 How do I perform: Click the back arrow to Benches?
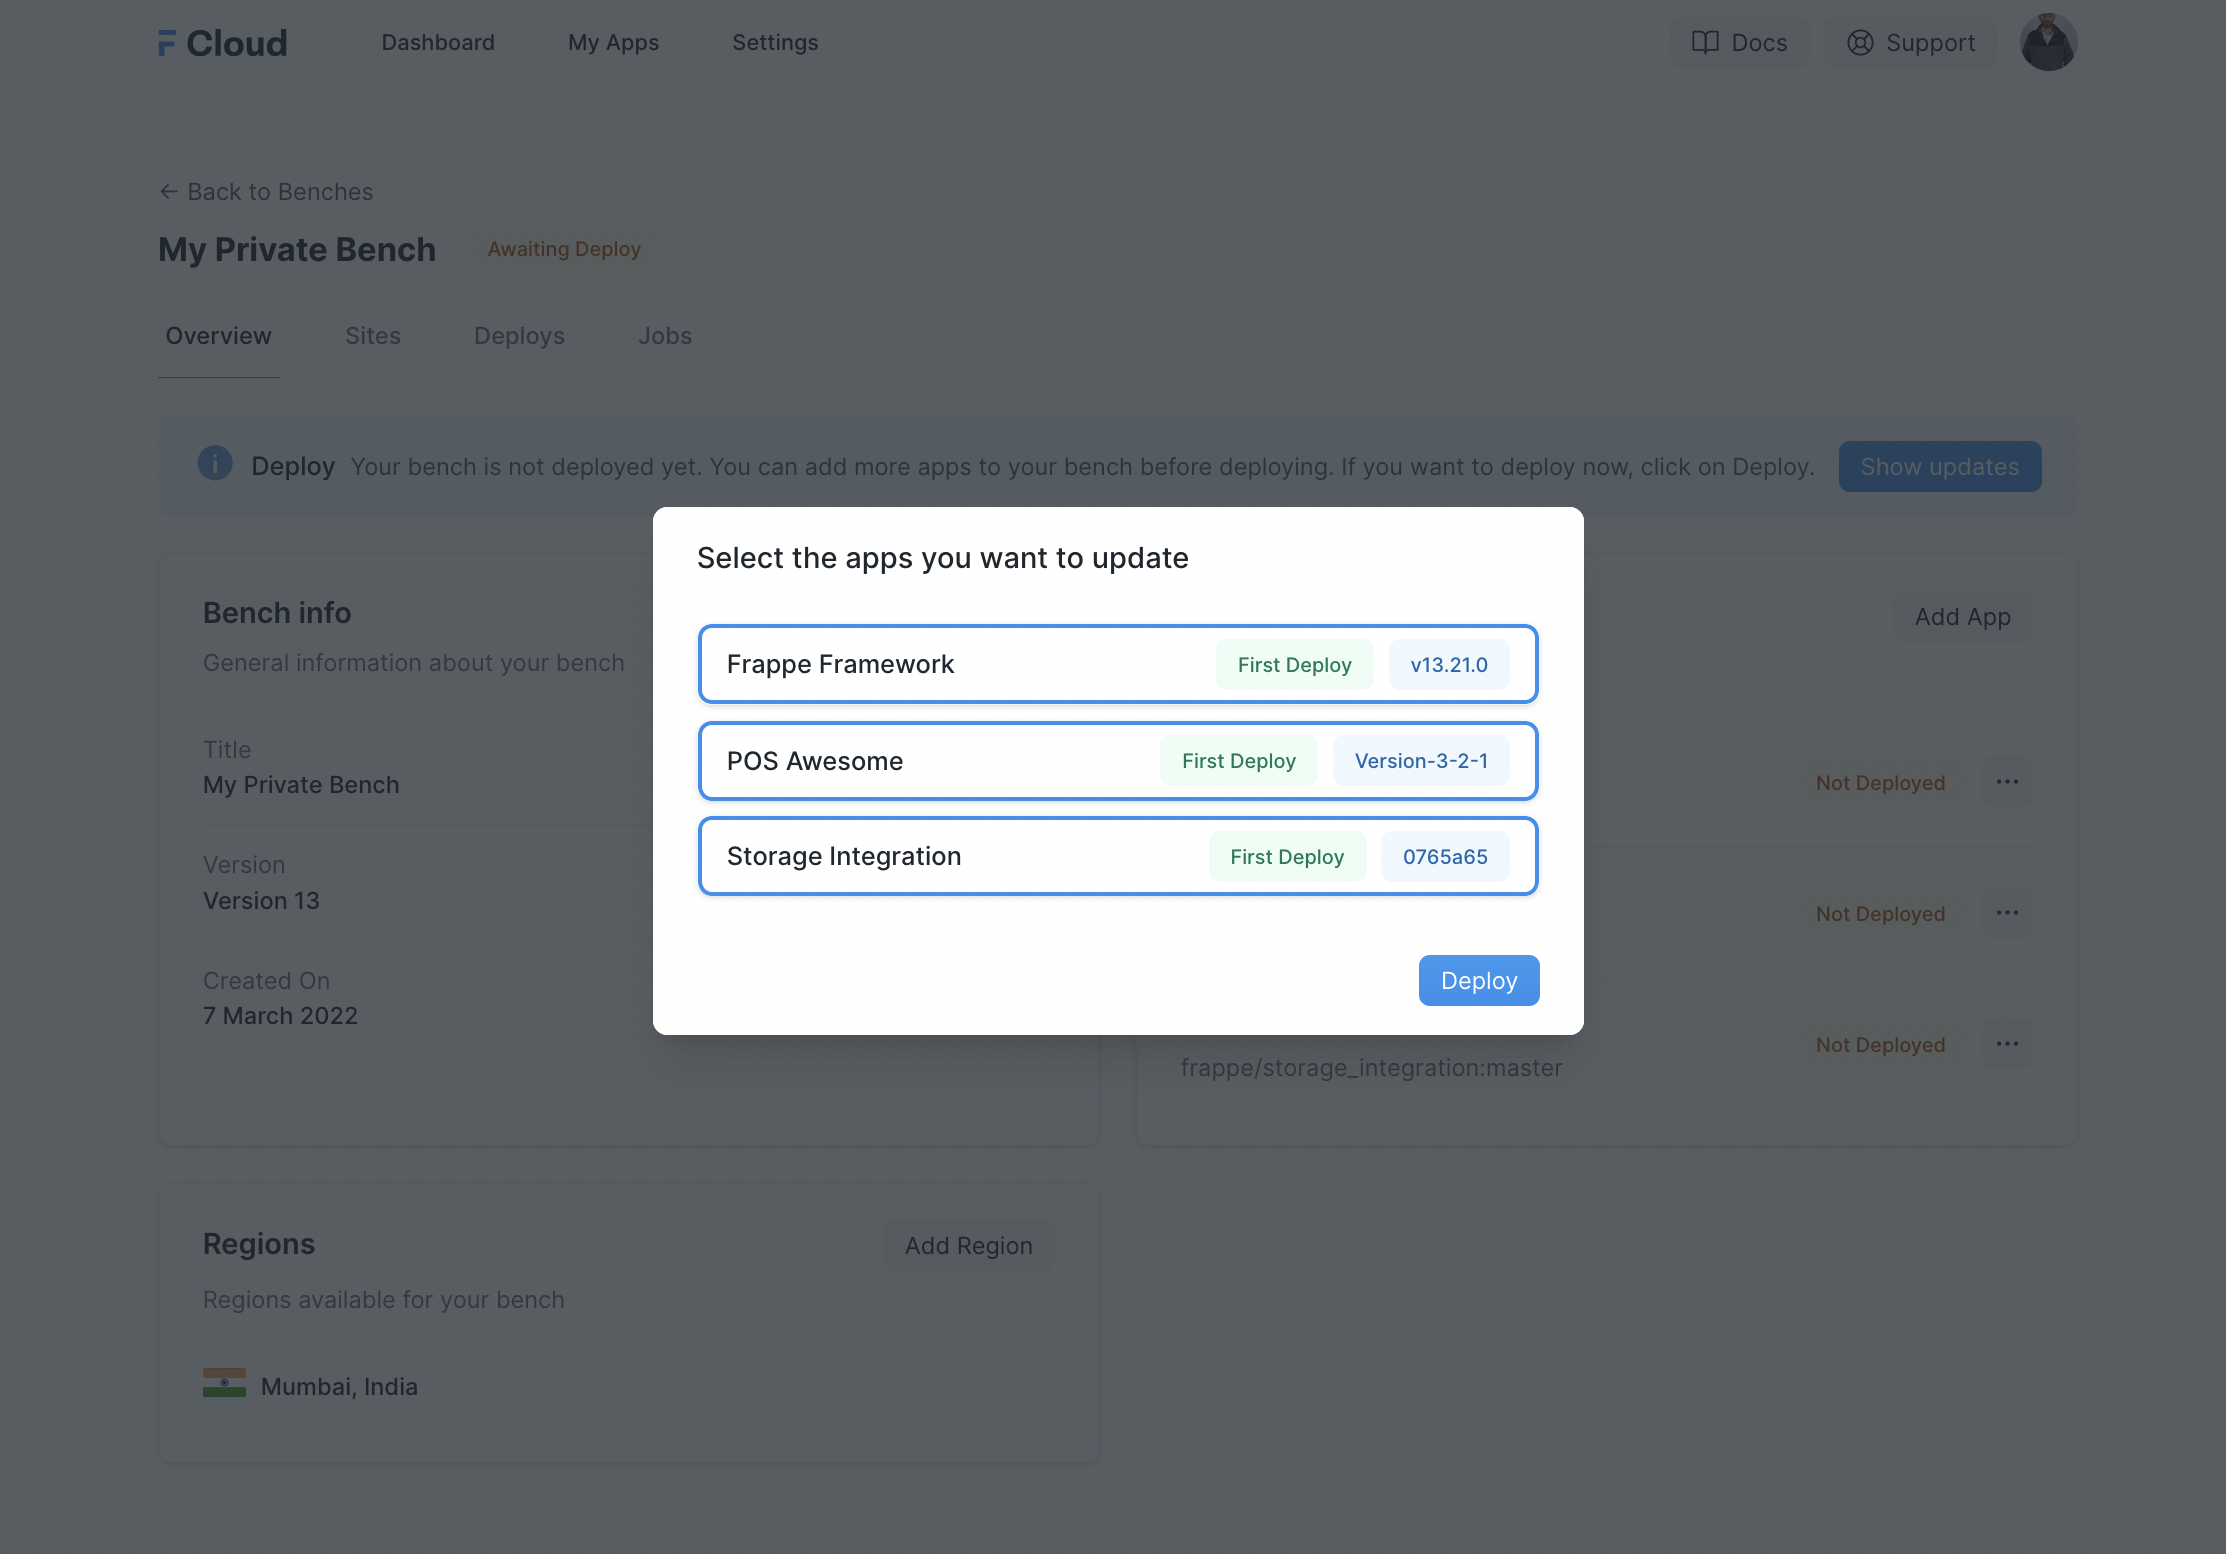(169, 192)
